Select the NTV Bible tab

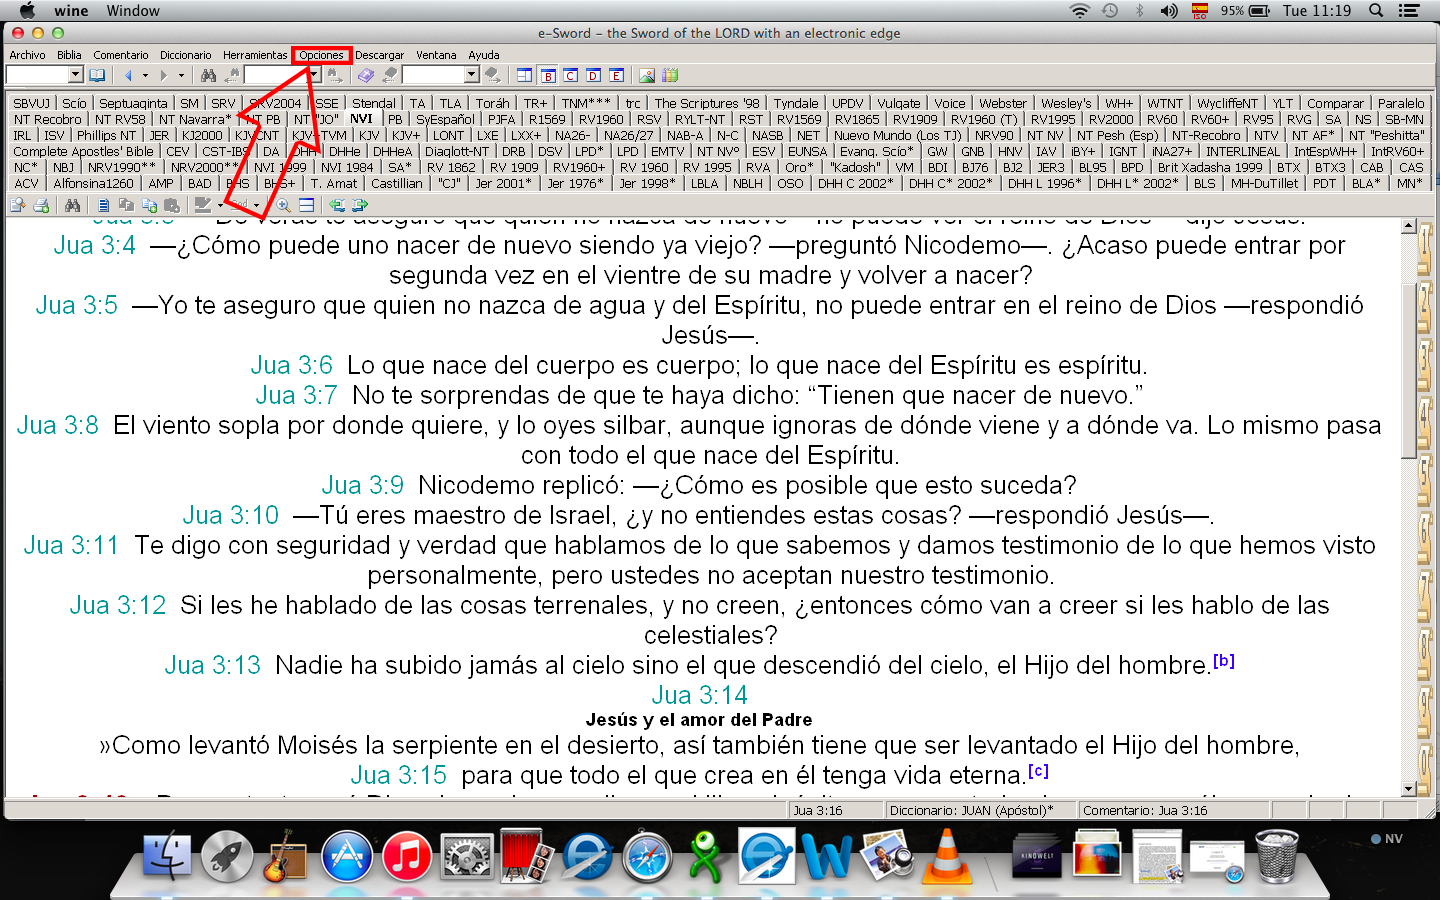1266,135
